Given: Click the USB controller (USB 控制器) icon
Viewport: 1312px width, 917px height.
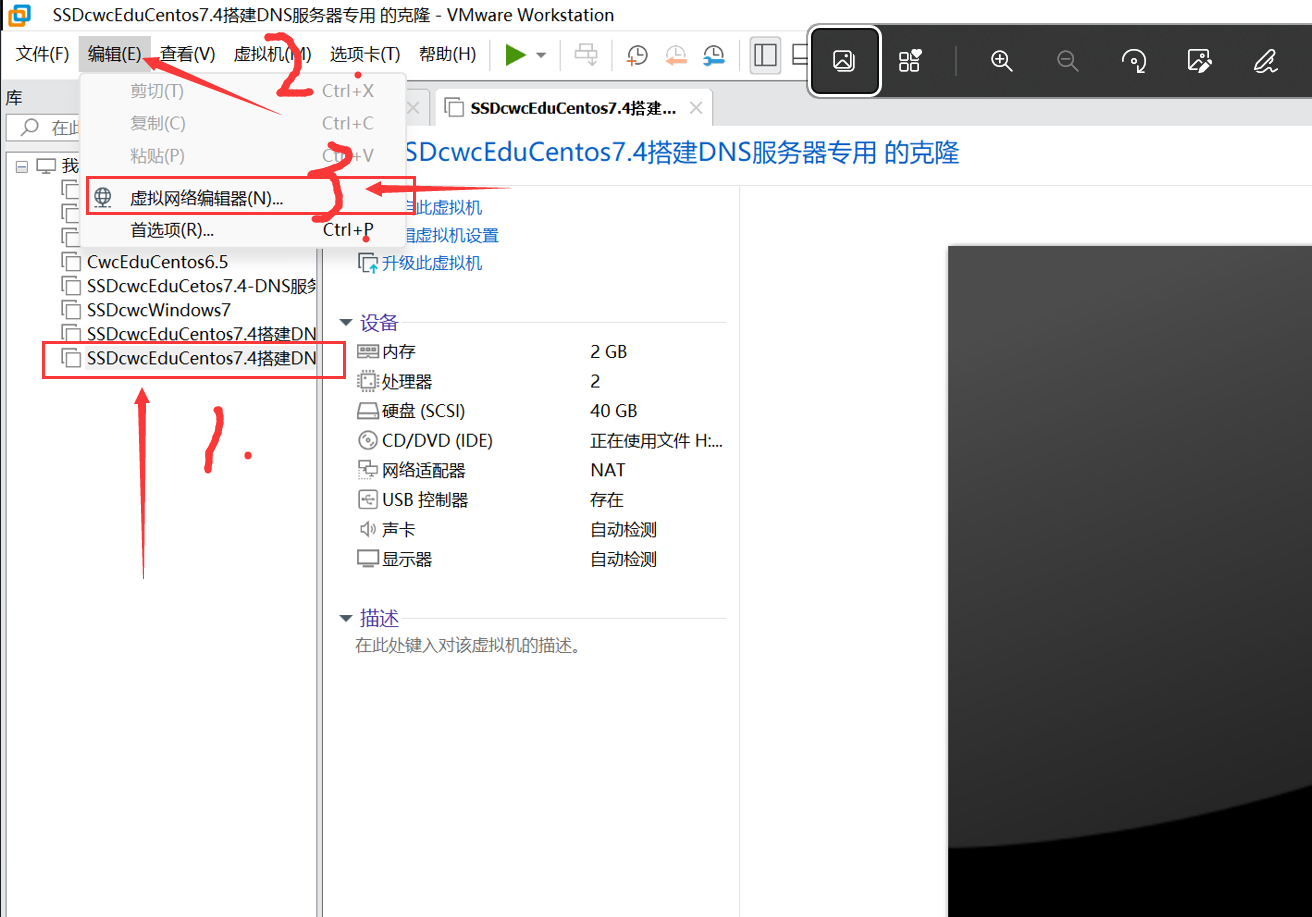Looking at the screenshot, I should coord(367,500).
